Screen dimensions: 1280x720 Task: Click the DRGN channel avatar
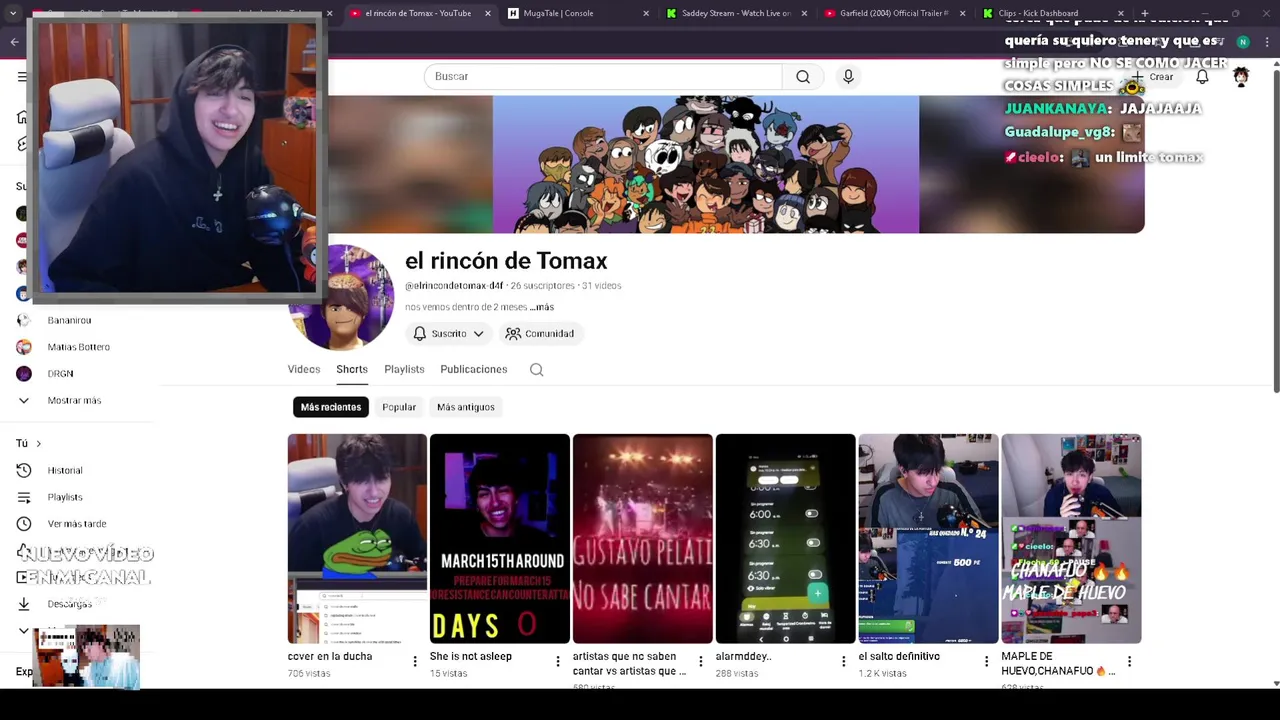point(24,374)
